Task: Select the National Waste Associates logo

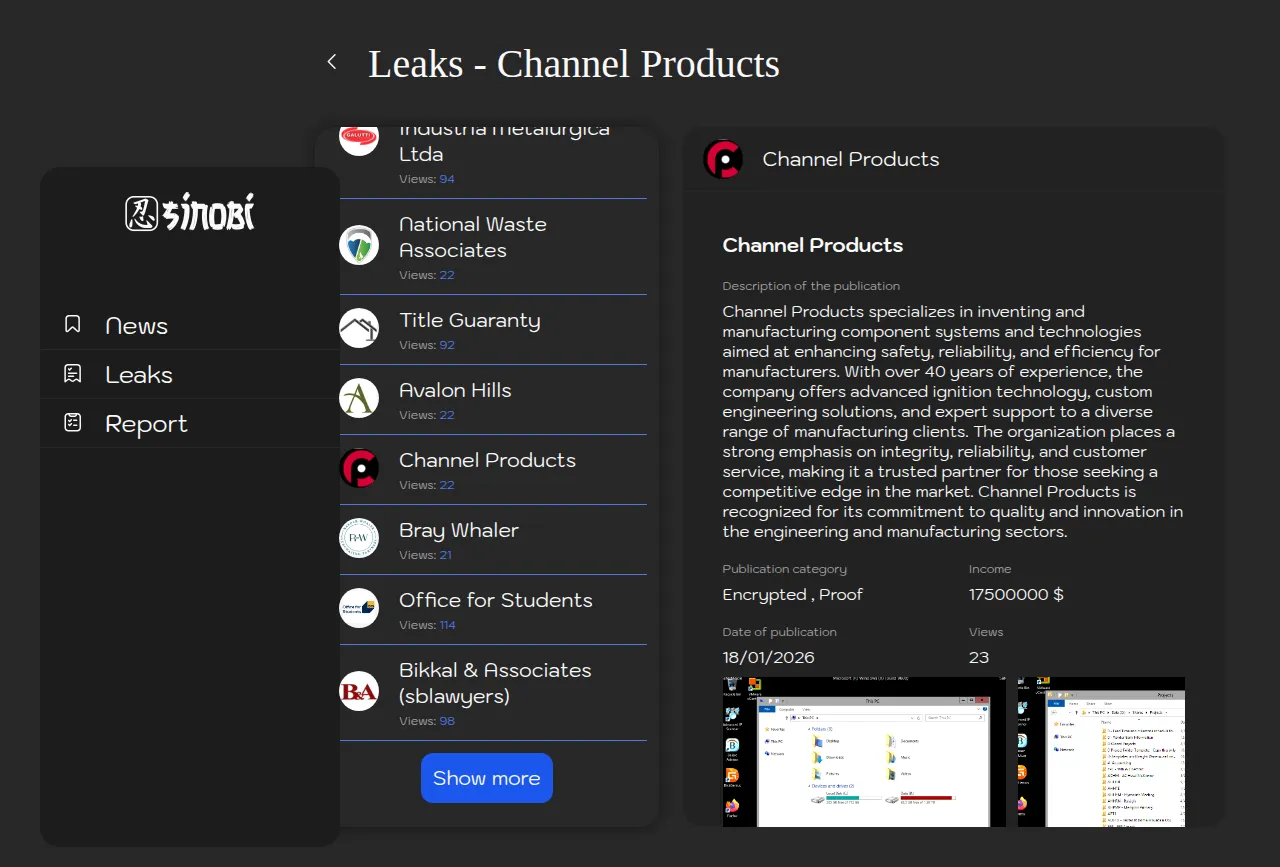Action: 359,245
